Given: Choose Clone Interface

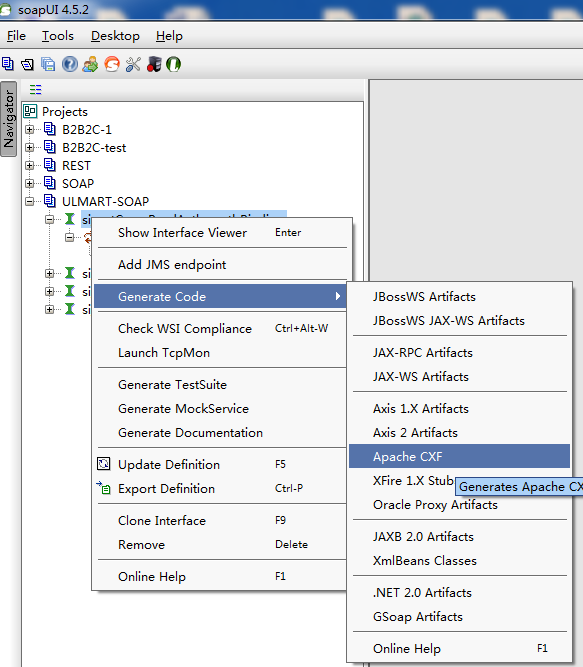Looking at the screenshot, I should point(222,521).
